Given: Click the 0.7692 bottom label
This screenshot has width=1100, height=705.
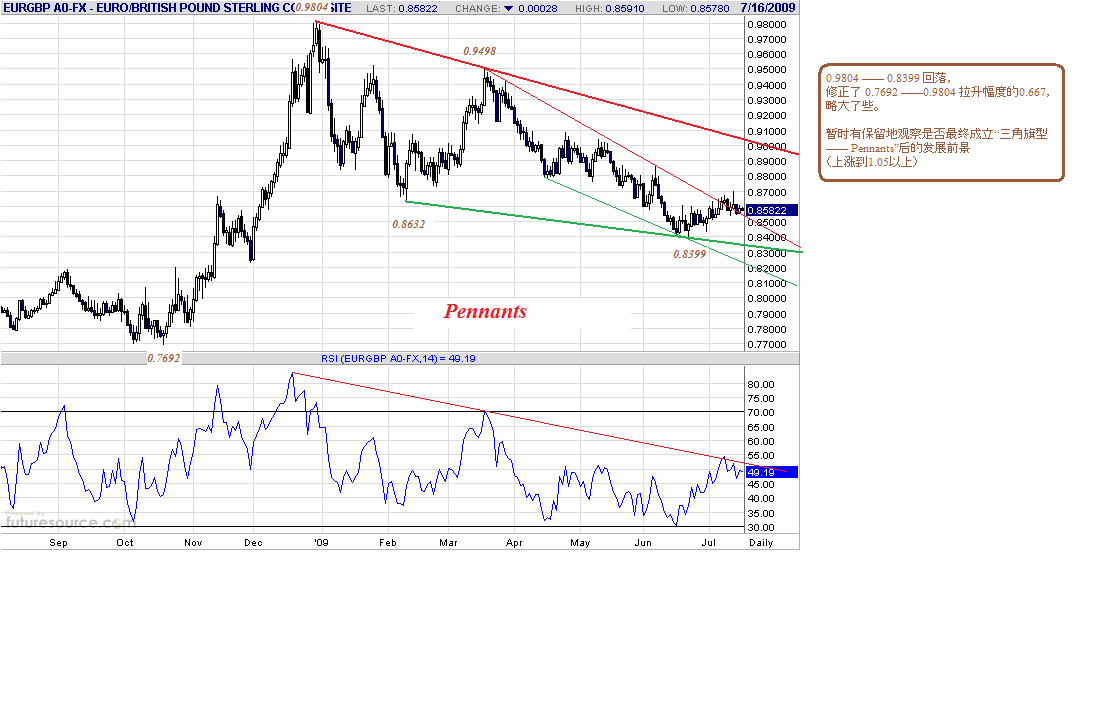Looking at the screenshot, I should click(x=163, y=358).
